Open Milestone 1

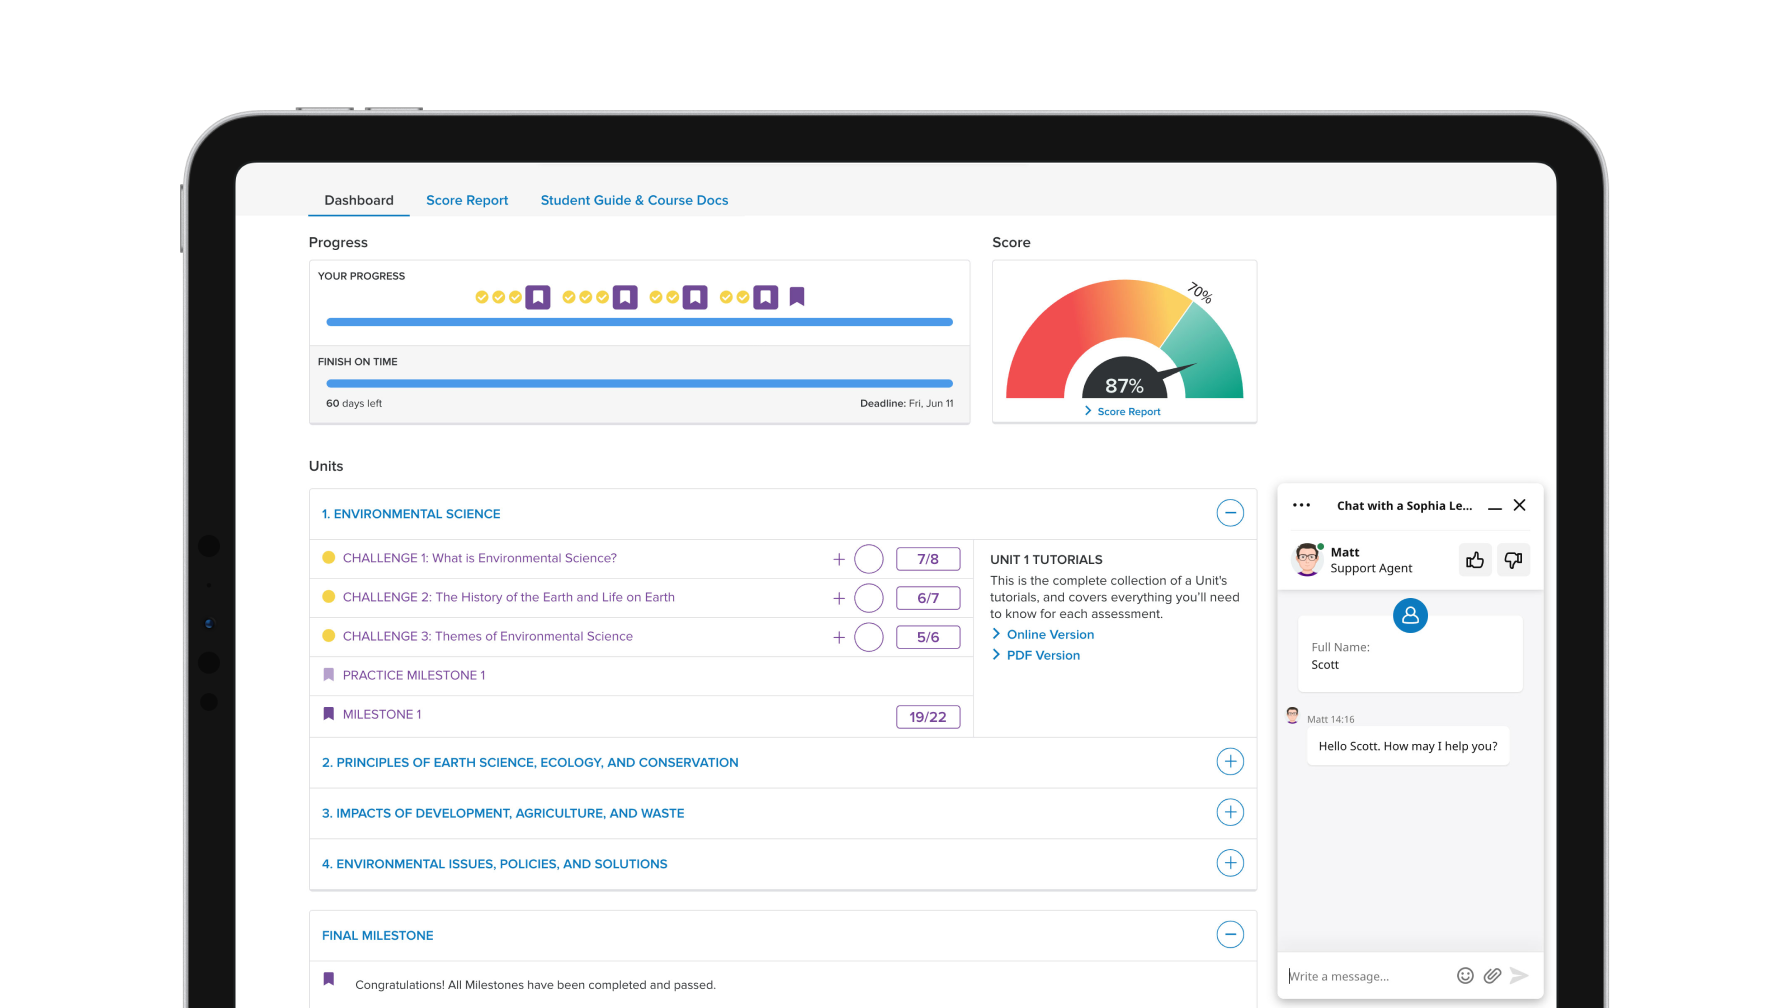coord(382,714)
